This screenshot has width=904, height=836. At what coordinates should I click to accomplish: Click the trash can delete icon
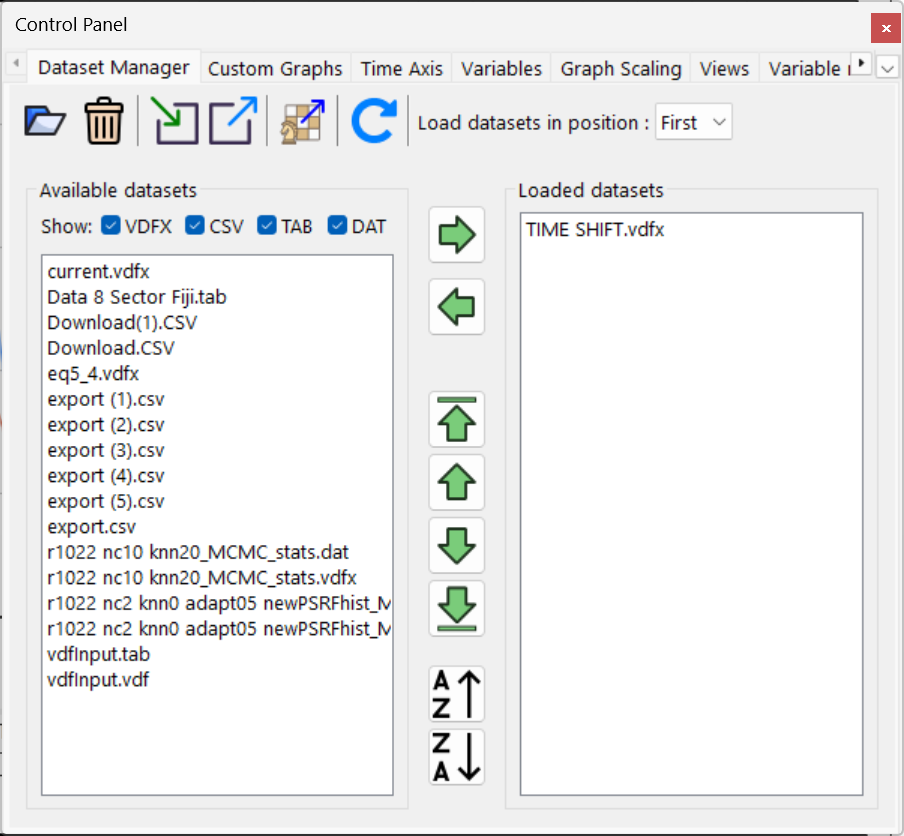(x=103, y=122)
